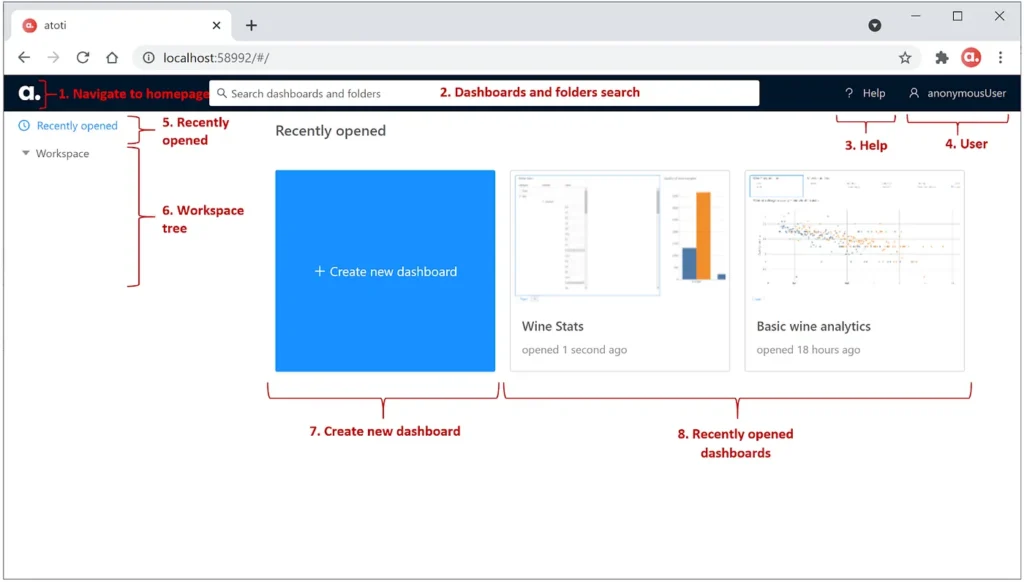Open the atoti extension icon in toolbar
The height and width of the screenshot is (582, 1024).
pyautogui.click(x=971, y=57)
